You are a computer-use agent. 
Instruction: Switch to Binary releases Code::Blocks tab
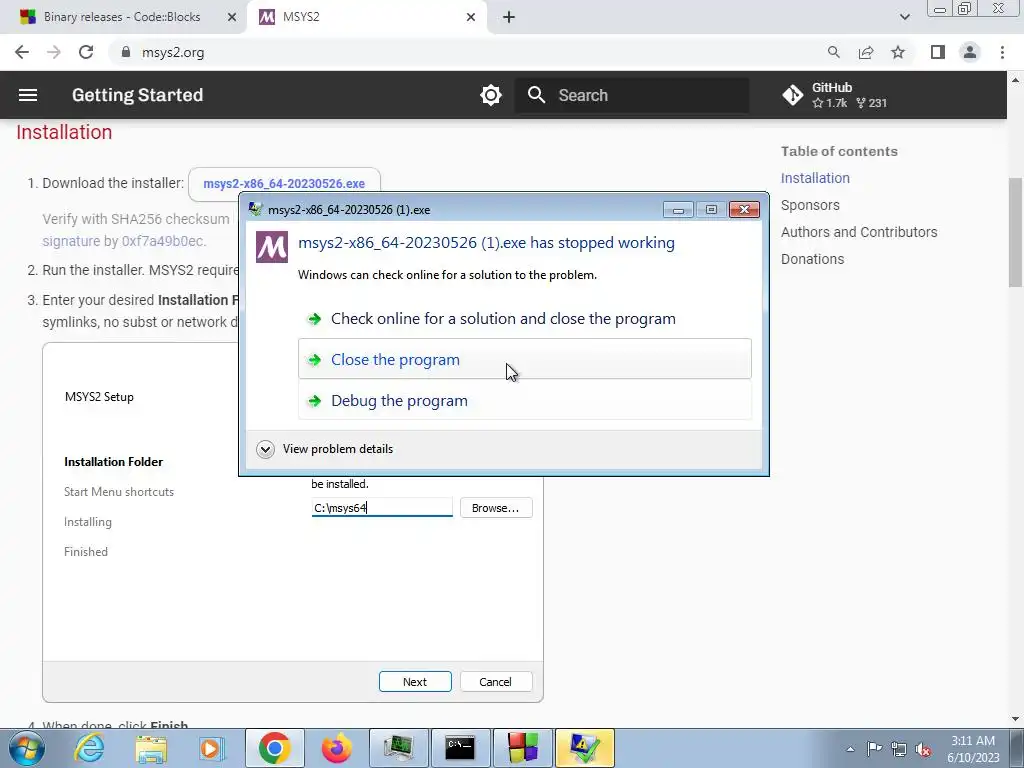(121, 17)
